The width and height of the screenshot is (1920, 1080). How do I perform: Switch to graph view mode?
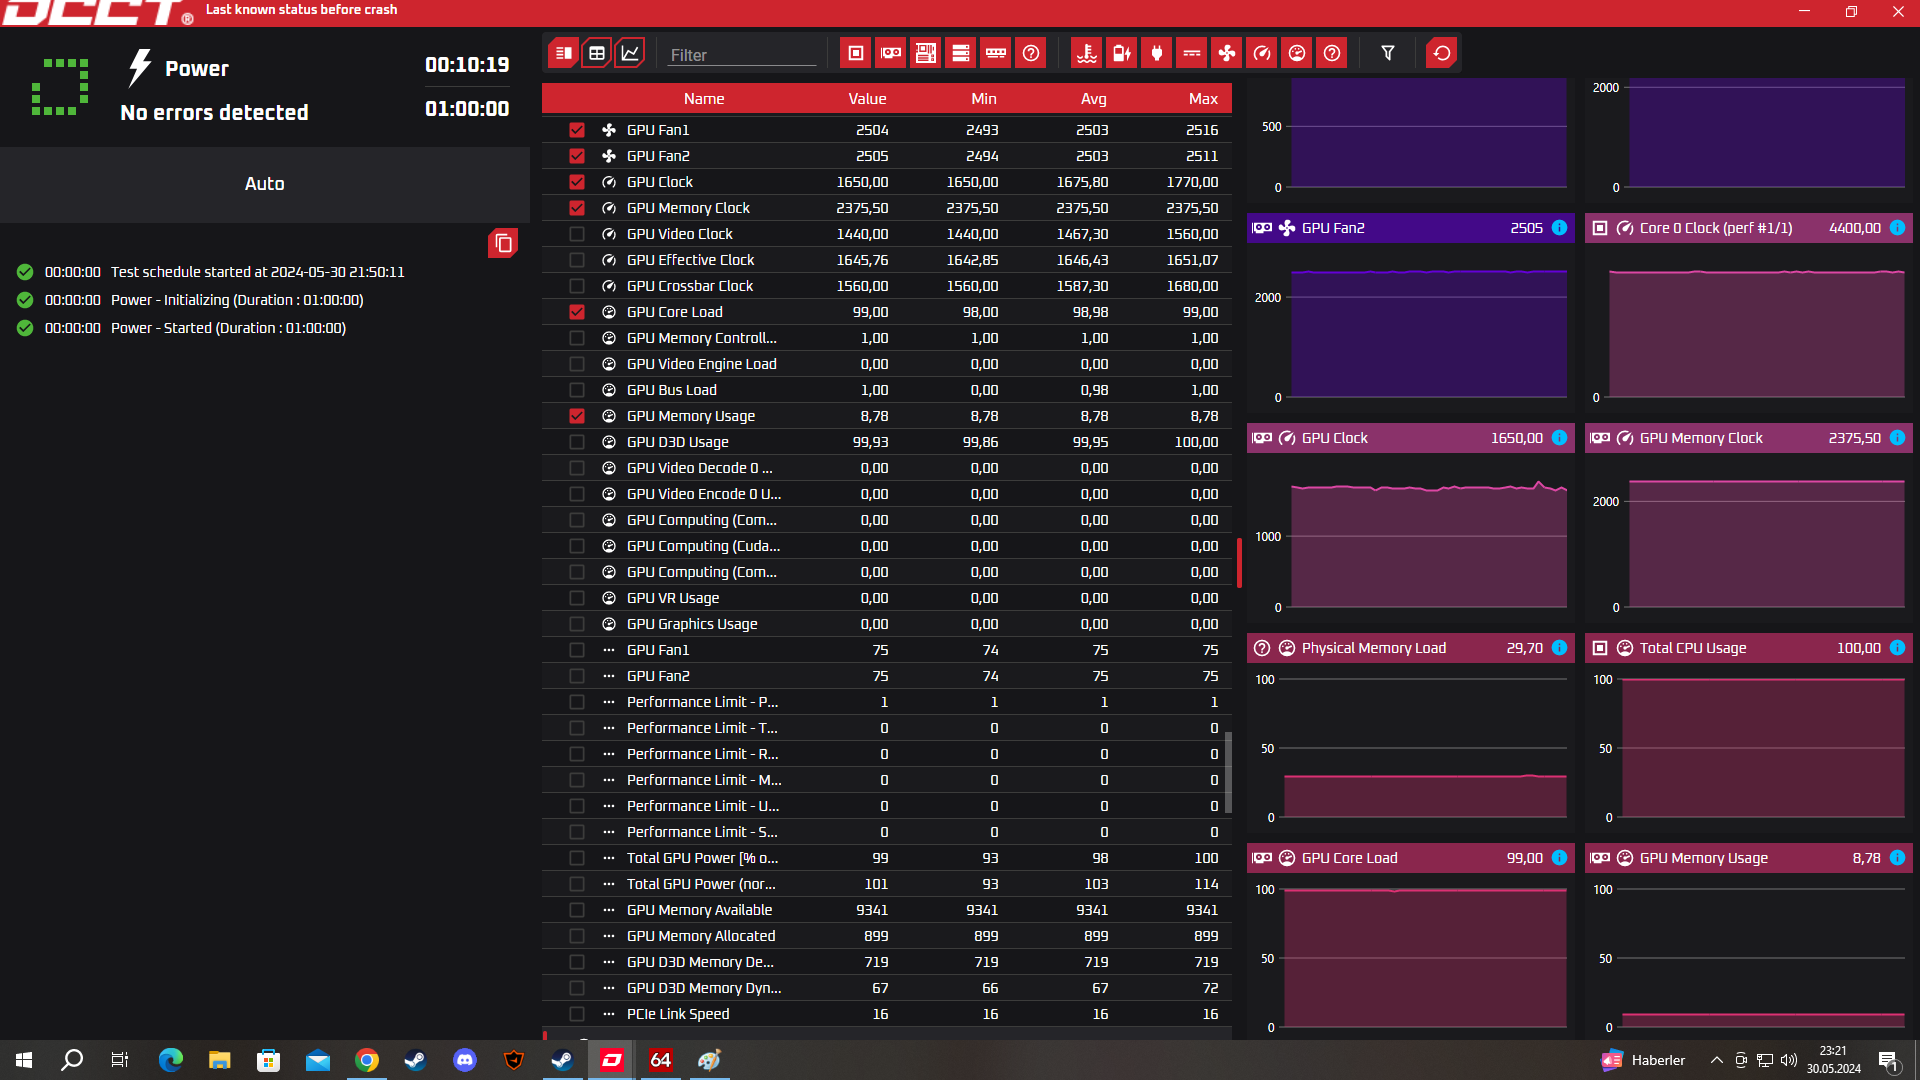(x=630, y=53)
